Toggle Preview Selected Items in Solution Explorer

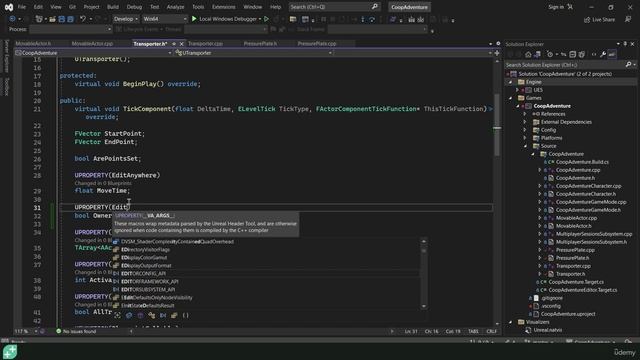tap(612, 54)
